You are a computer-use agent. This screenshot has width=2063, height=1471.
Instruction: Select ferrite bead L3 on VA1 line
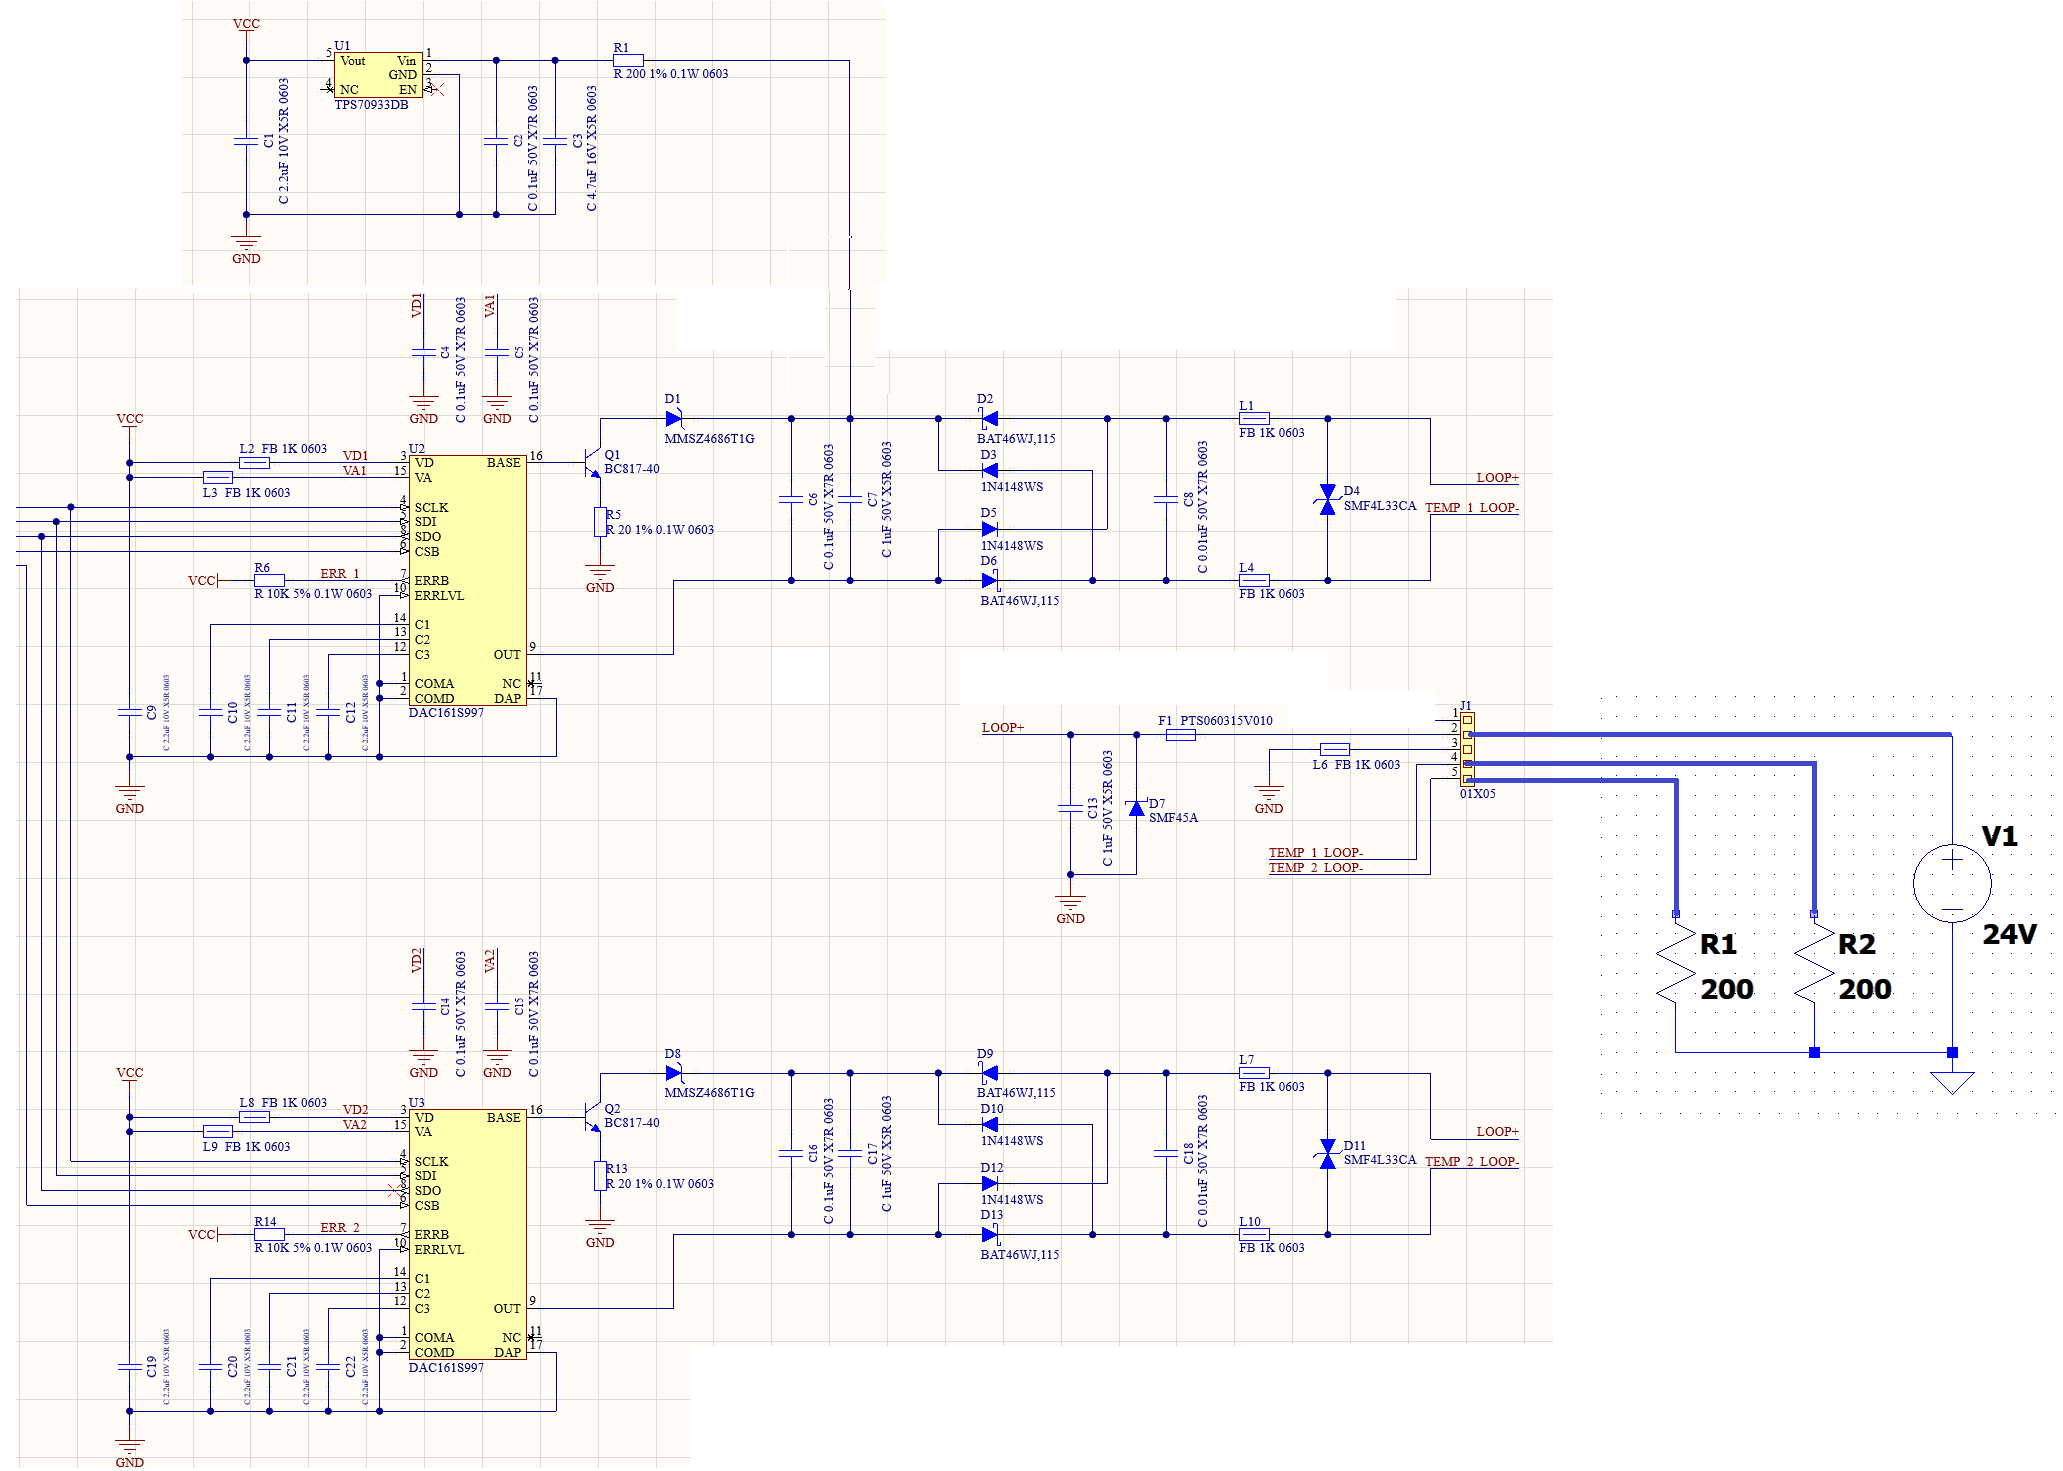pos(217,477)
